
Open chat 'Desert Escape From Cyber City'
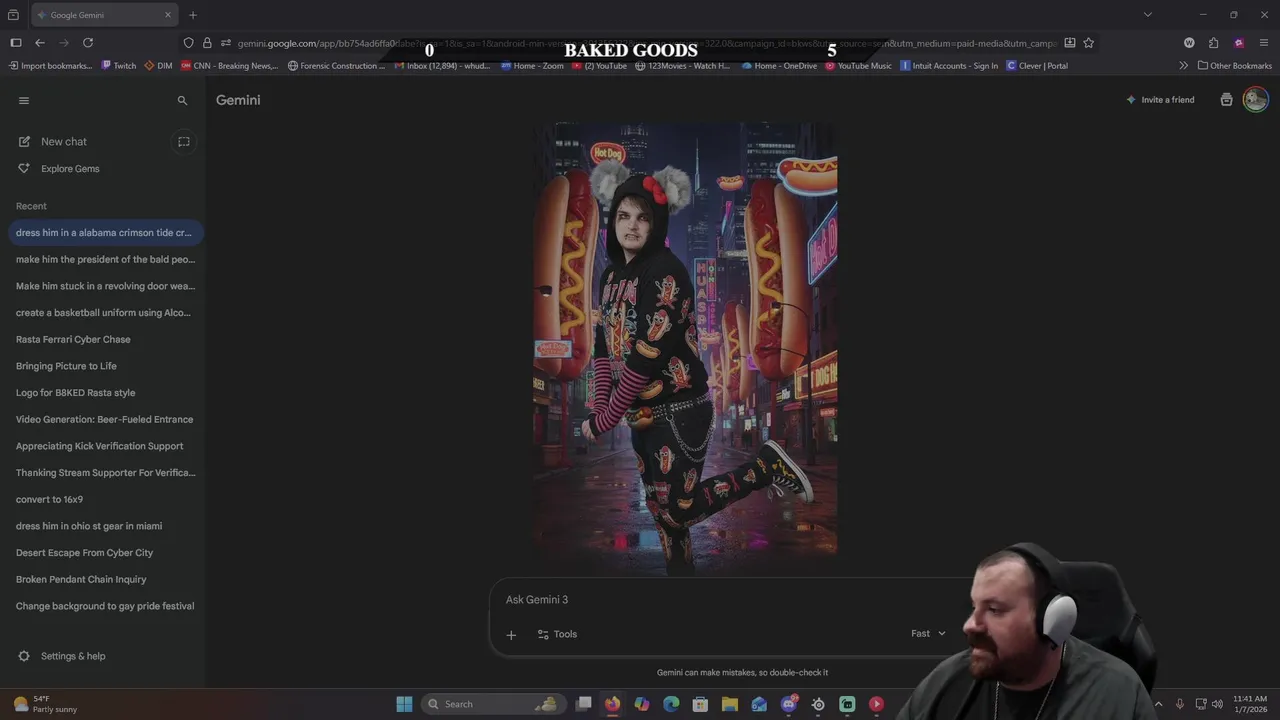pos(105,553)
